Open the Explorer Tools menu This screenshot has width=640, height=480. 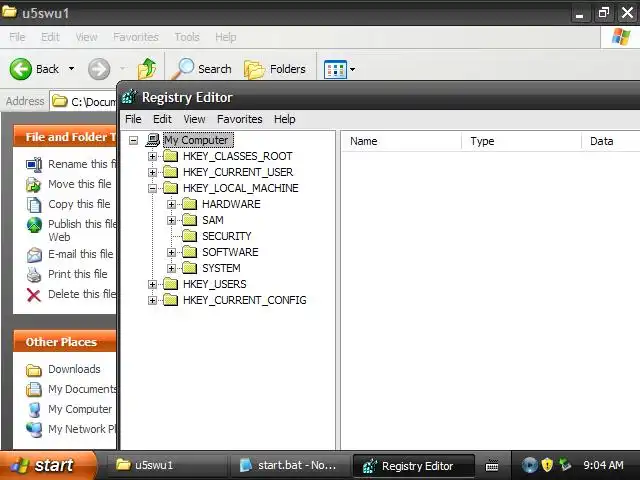pos(187,37)
